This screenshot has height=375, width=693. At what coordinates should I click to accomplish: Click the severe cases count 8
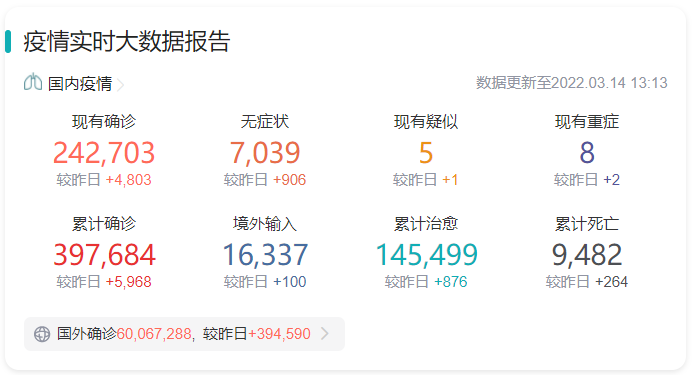point(587,153)
